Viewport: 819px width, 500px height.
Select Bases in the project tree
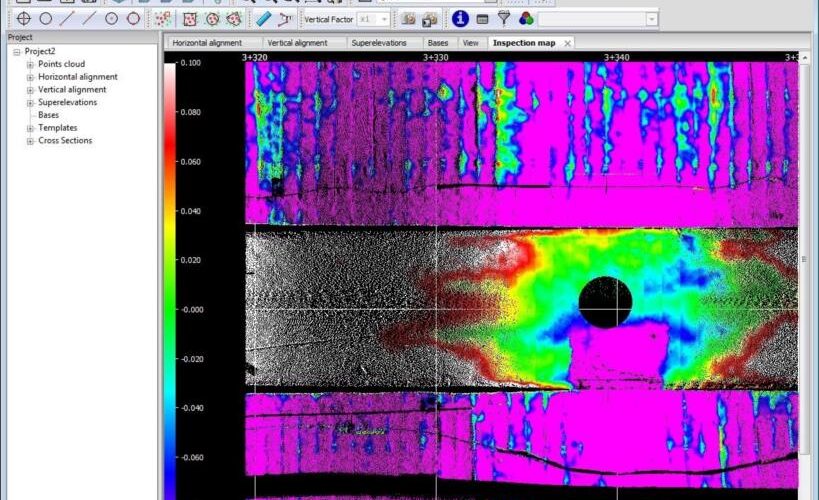(x=48, y=115)
